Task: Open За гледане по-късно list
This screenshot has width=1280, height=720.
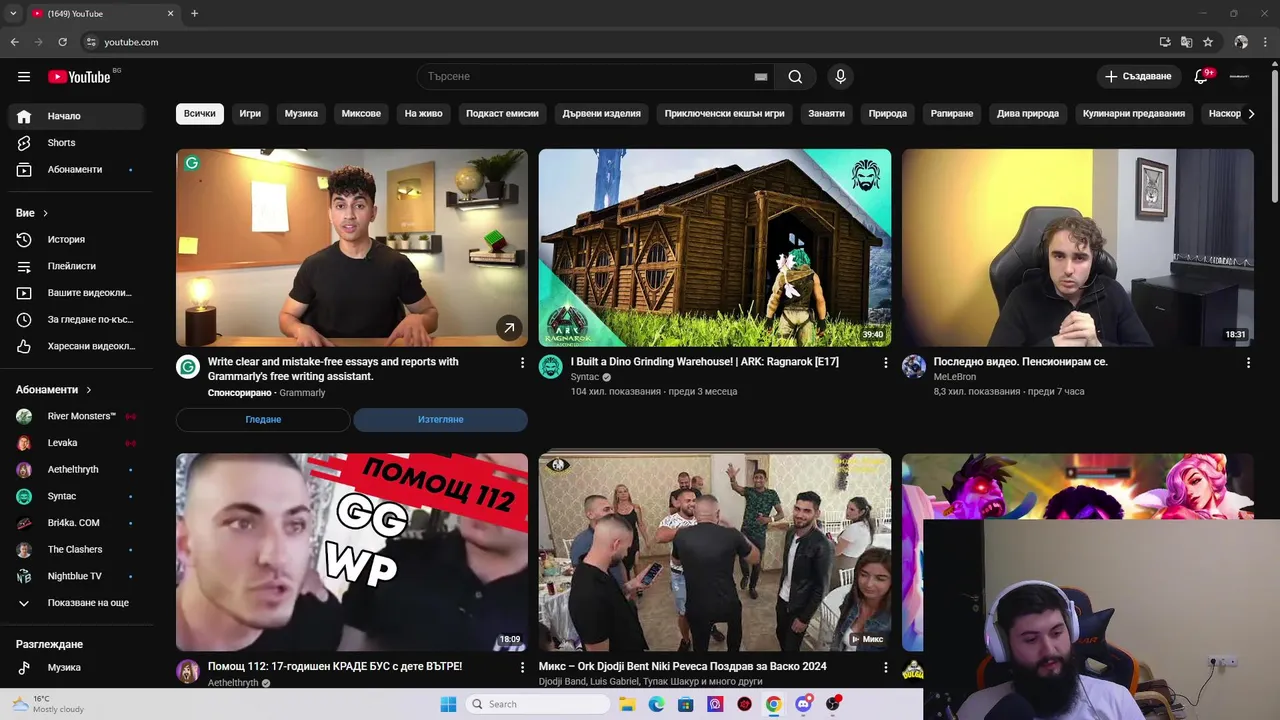Action: pos(76,319)
